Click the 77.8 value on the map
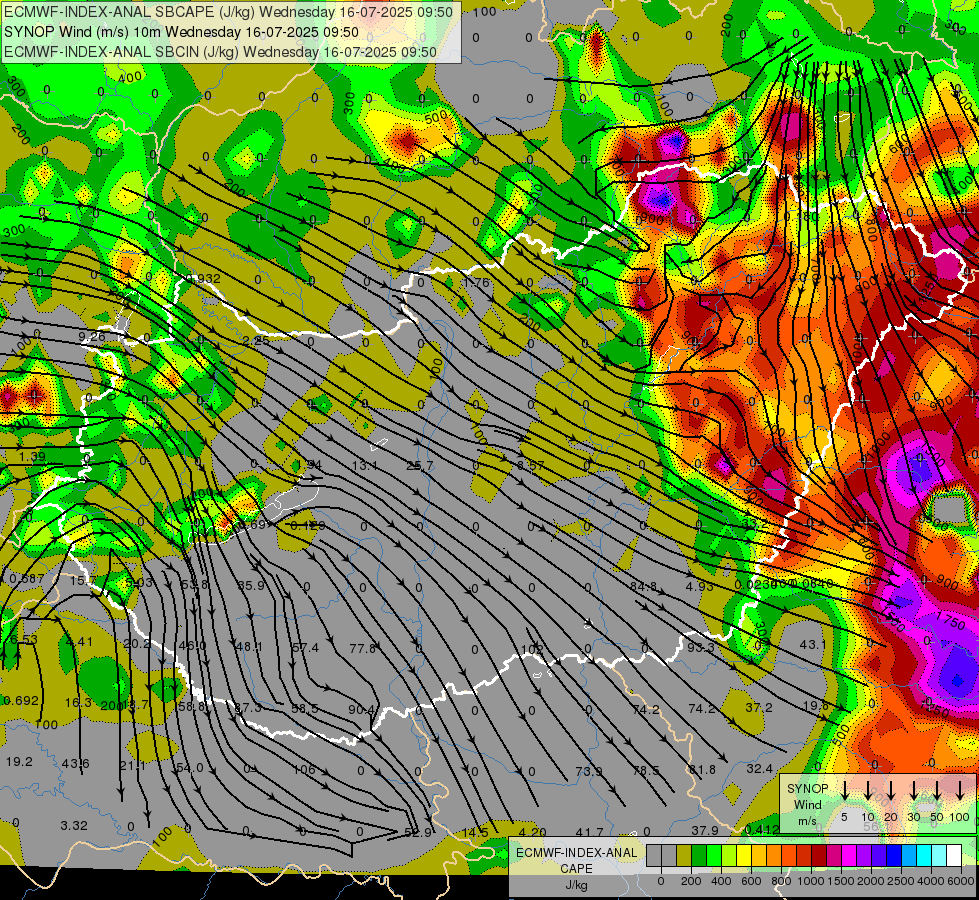Viewport: 979px width, 900px height. tap(363, 648)
